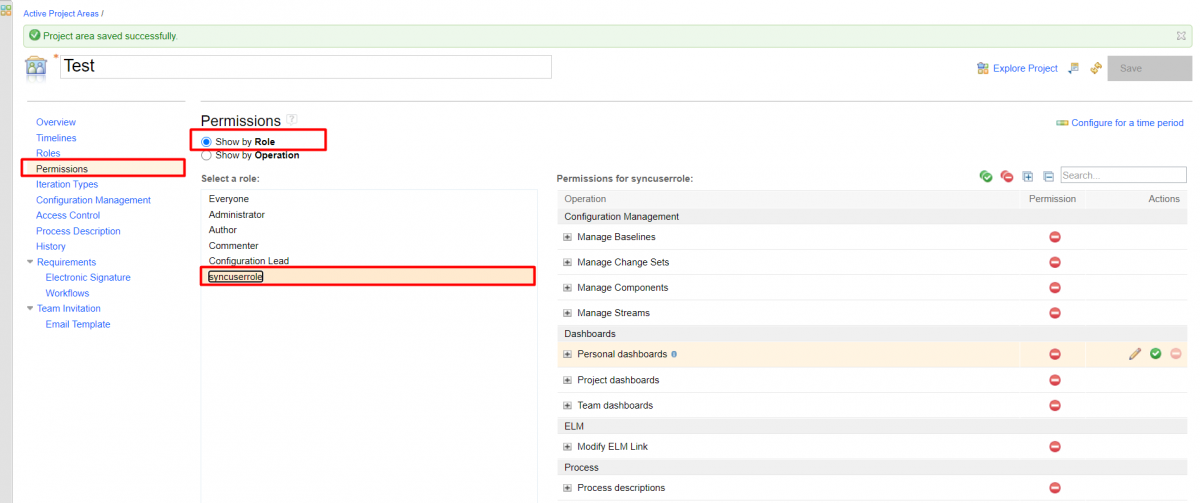Viewport: 1200px width, 503px height.
Task: Expand the Manage Baselines operation
Action: [x=567, y=237]
